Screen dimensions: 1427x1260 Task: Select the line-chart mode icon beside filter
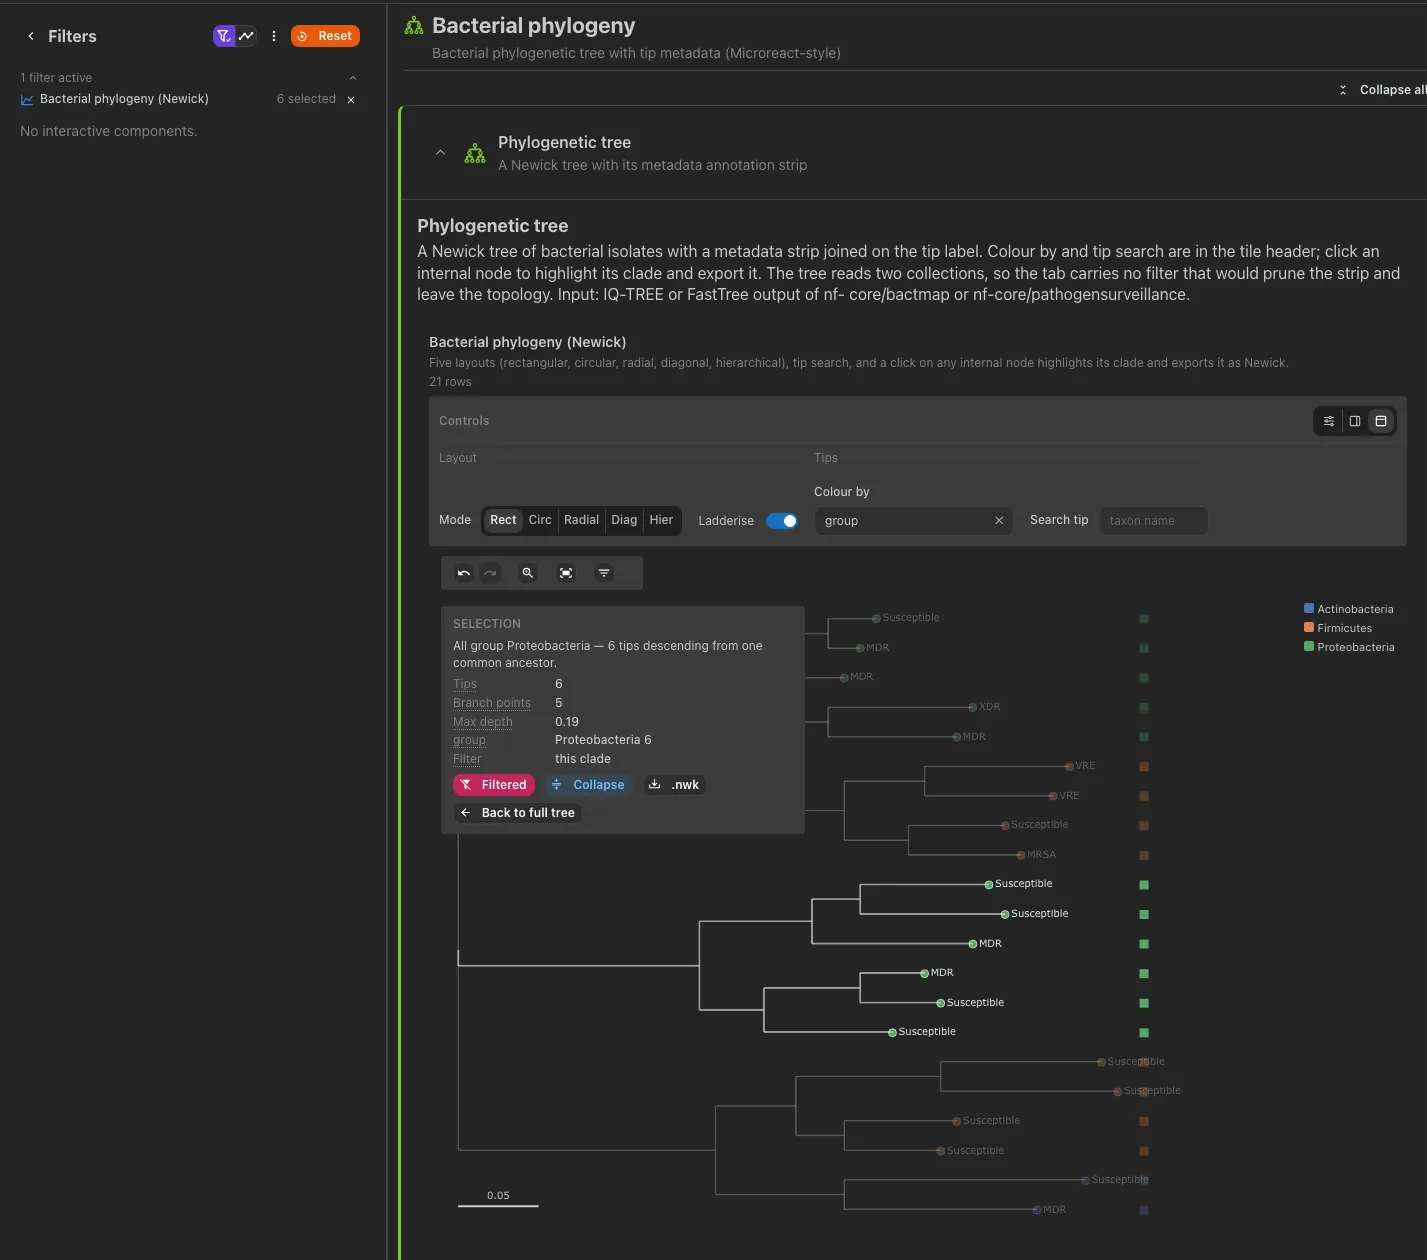point(246,36)
